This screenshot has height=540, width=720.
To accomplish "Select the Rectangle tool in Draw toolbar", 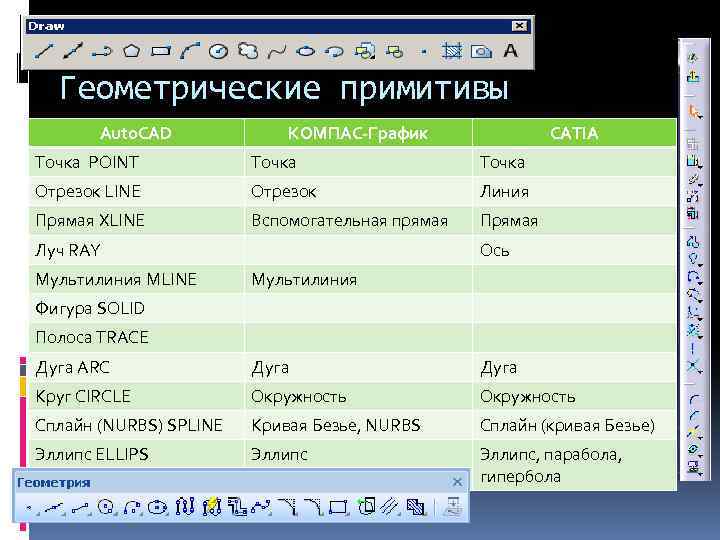I will pos(161,51).
